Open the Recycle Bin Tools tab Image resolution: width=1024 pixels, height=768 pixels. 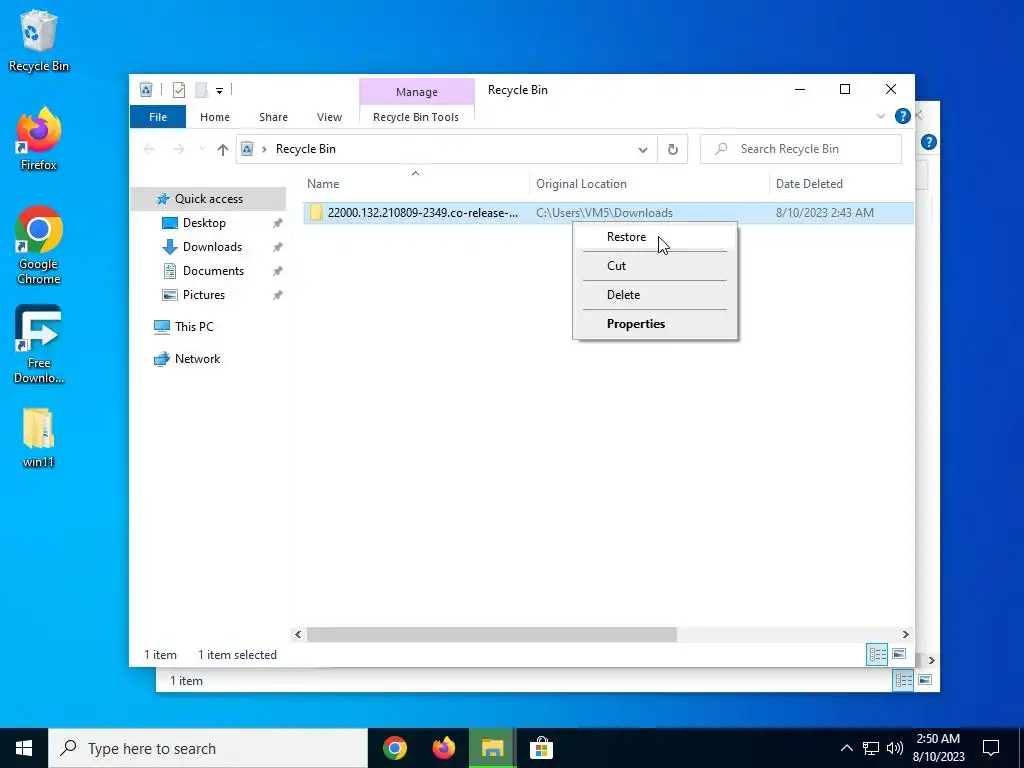(x=416, y=117)
